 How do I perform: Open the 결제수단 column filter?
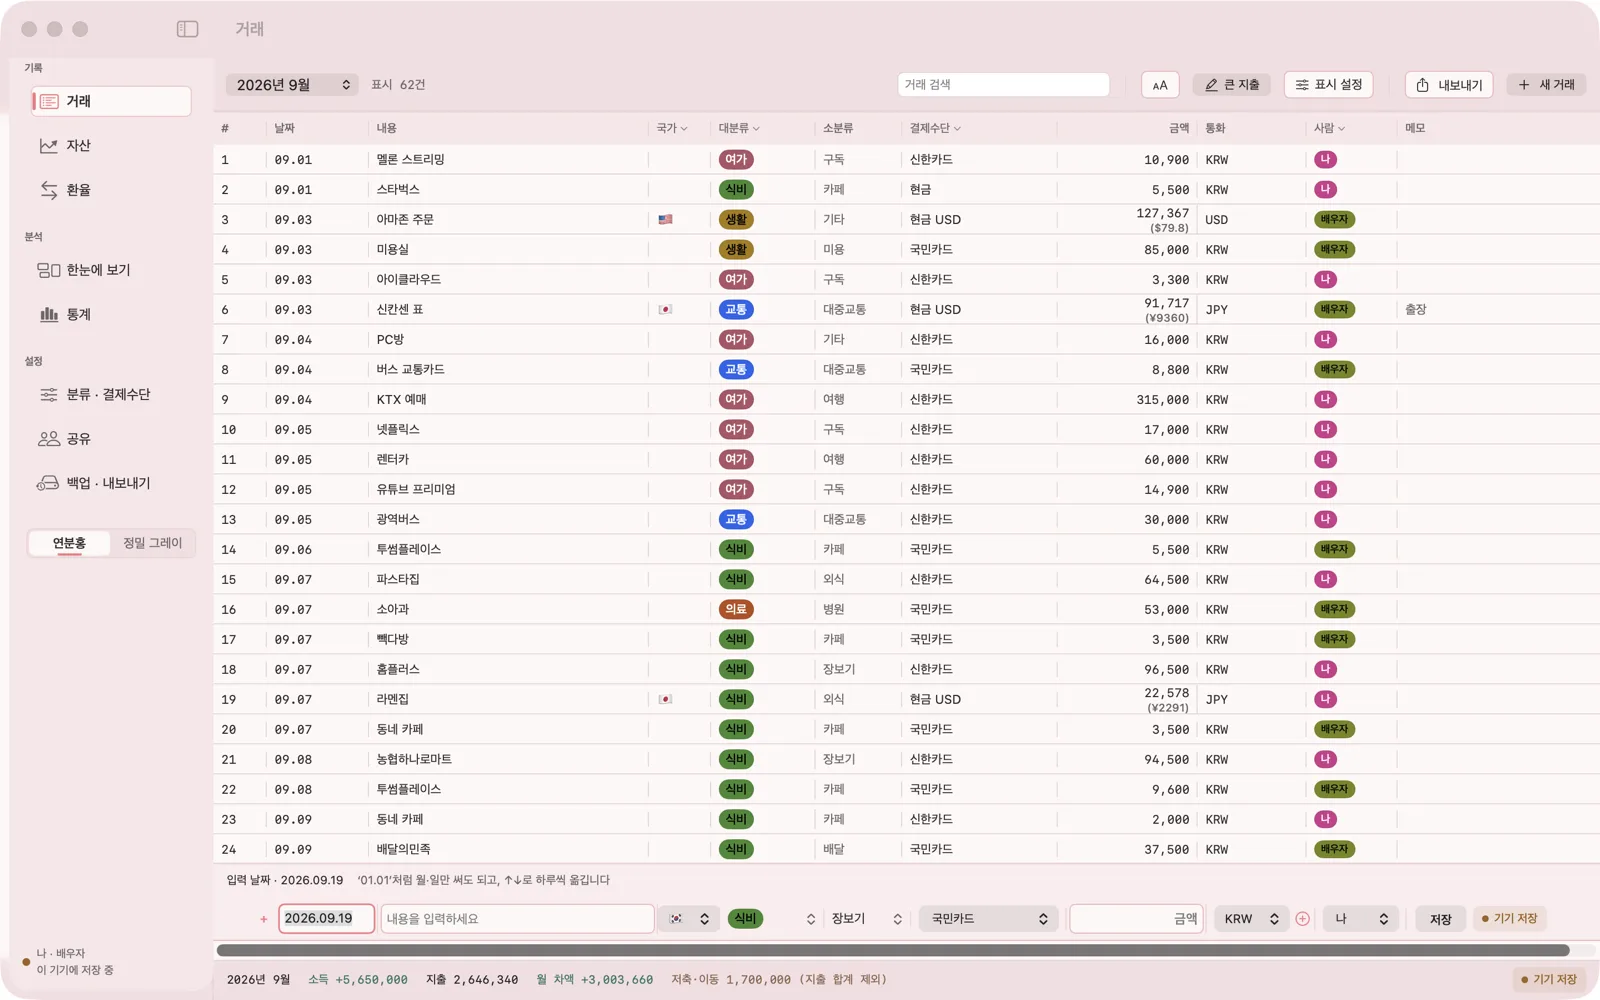pos(935,128)
